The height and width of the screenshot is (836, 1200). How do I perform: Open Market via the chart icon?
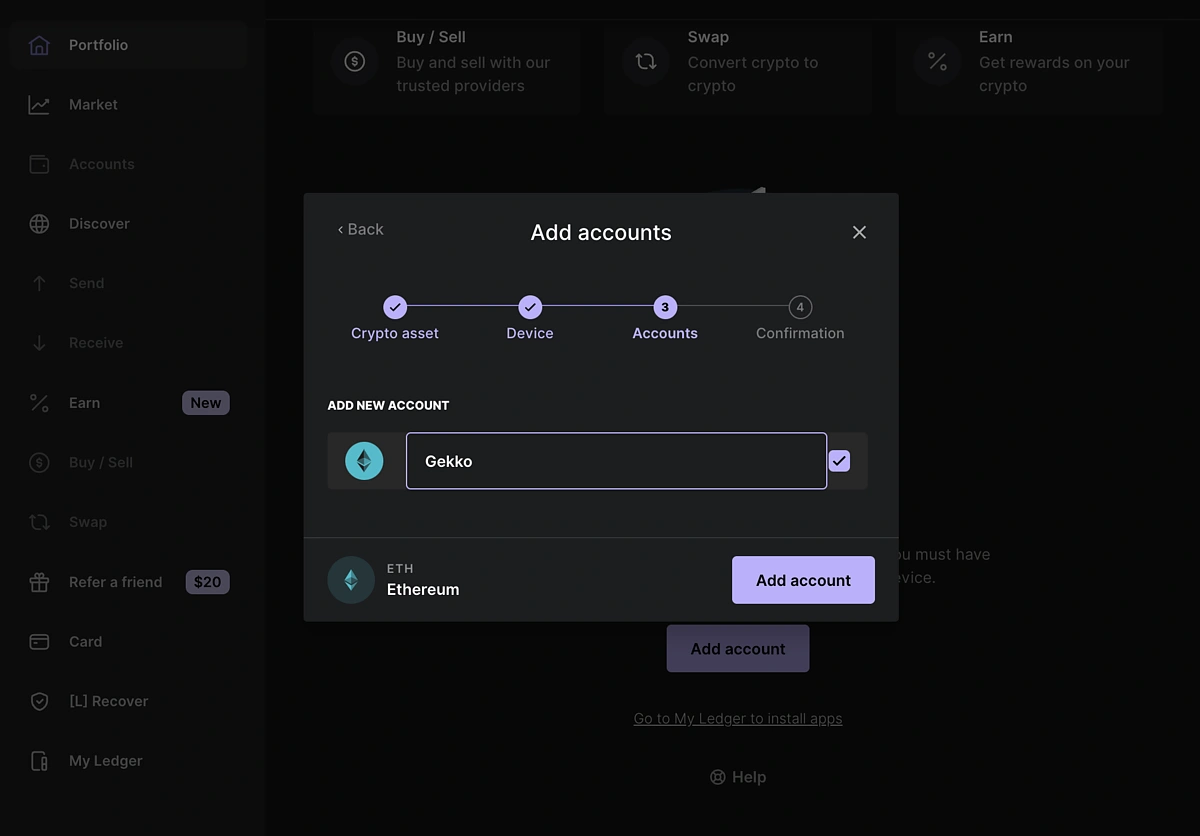(39, 105)
